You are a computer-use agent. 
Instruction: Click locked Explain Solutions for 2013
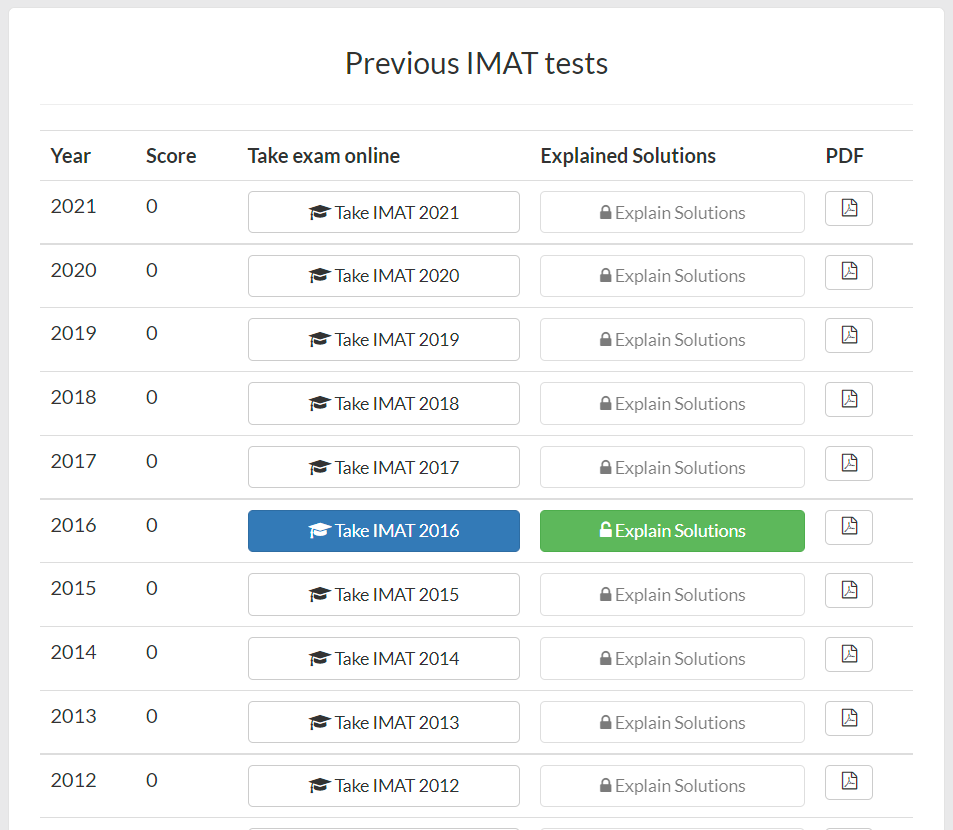tap(672, 722)
